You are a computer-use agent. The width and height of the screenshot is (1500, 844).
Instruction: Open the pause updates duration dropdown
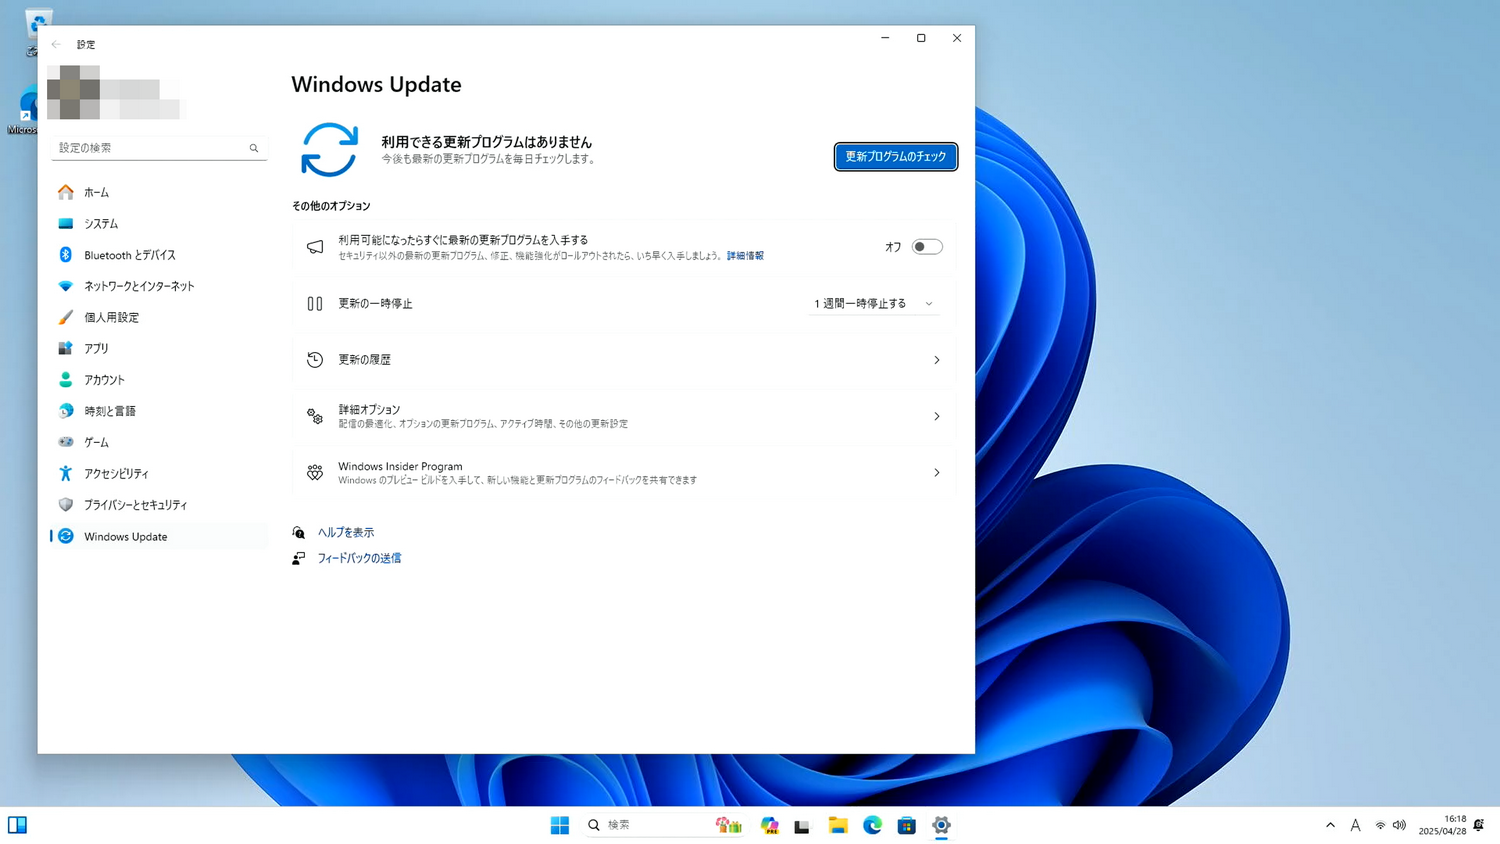click(872, 303)
